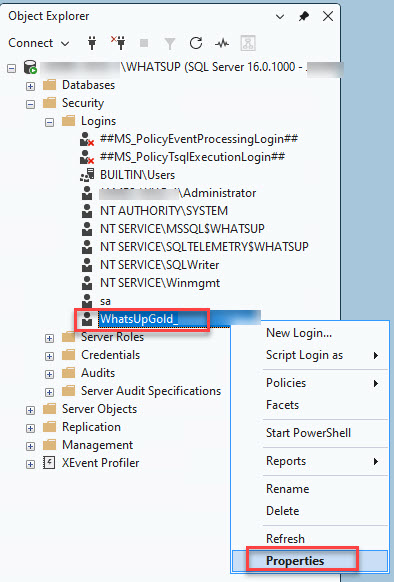Click the Server Objects folder icon

pyautogui.click(x=49, y=409)
